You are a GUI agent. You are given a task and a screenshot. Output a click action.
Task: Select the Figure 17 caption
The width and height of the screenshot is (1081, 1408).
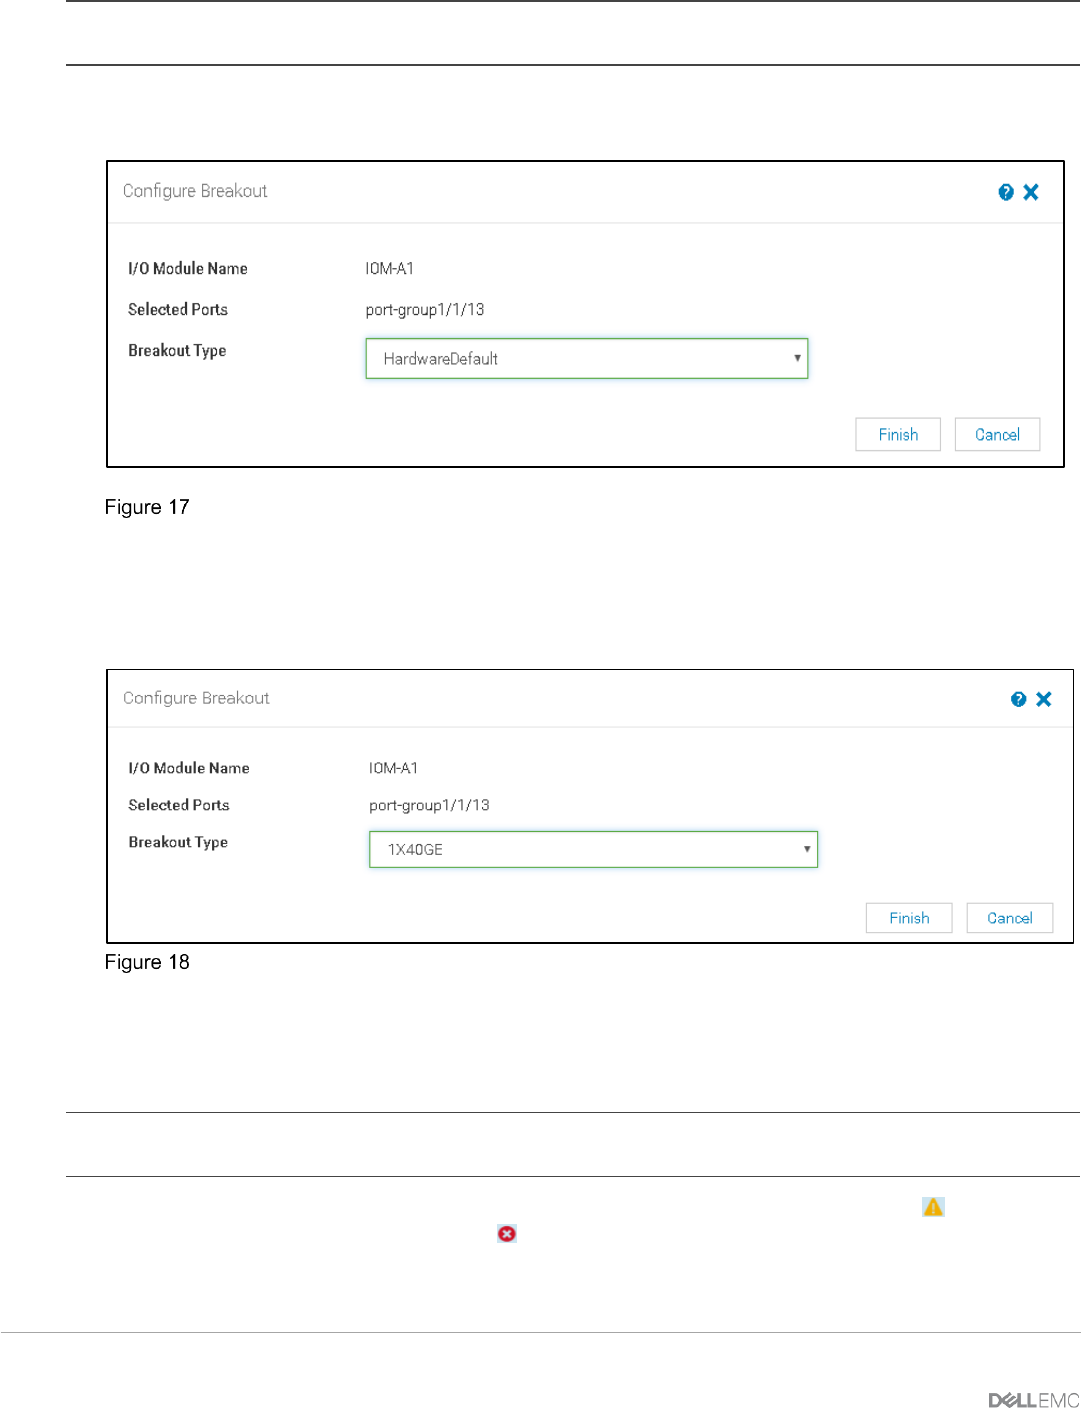(147, 507)
